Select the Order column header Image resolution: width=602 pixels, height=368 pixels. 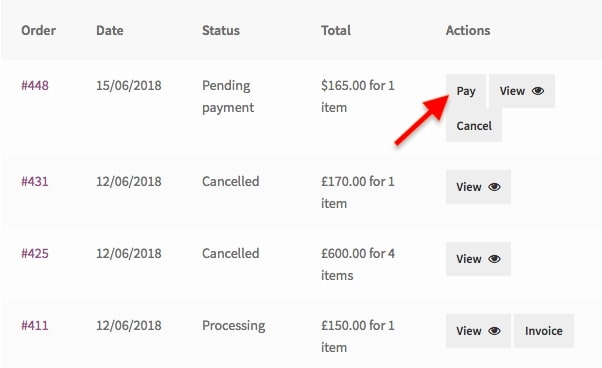tap(38, 30)
